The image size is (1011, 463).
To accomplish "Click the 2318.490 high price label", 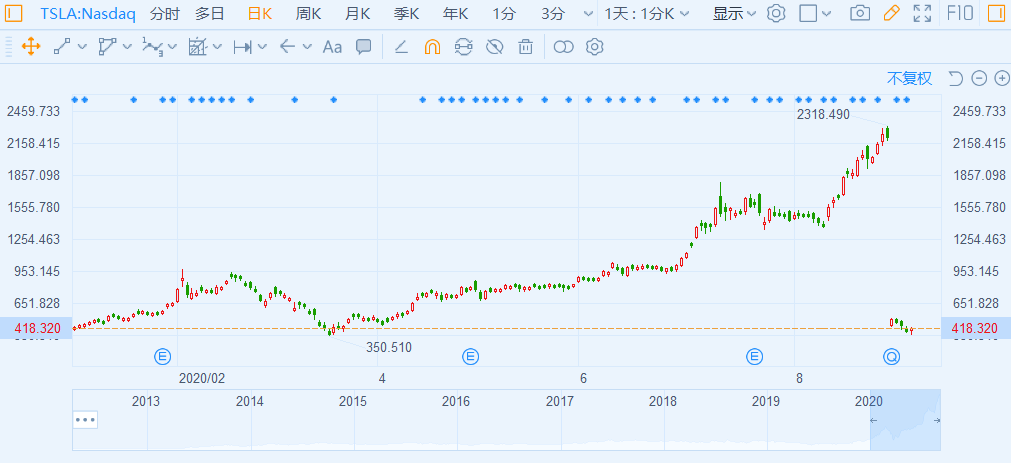I will (x=823, y=114).
